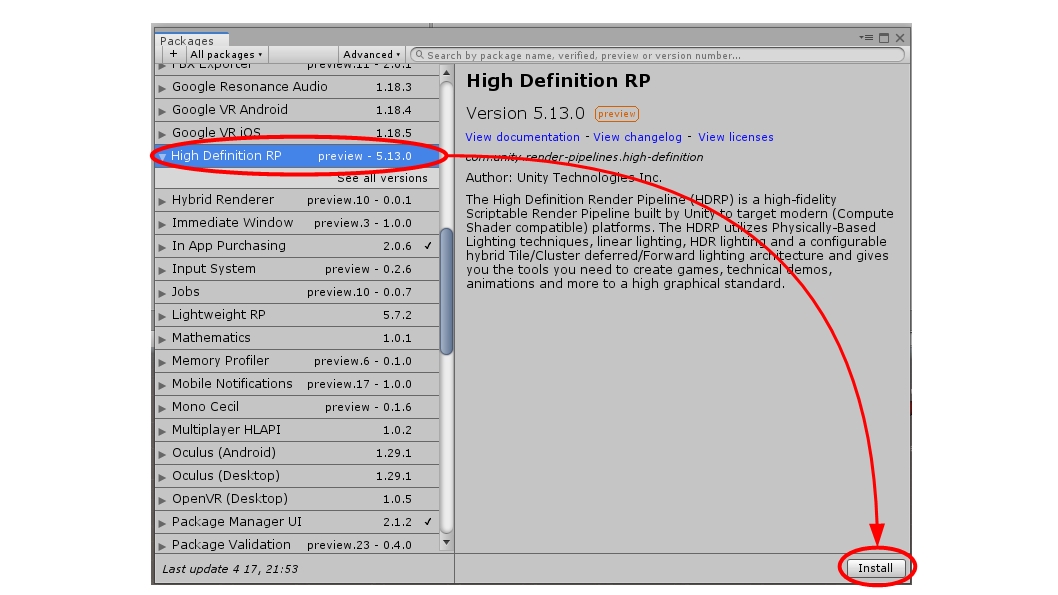Expand the OpenVR (Desktop) entry

(162, 499)
